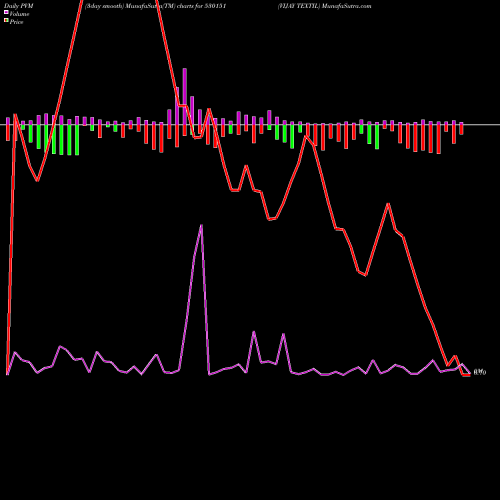Click the '(VIJAY TEXTIL) MunafaSutra.com' text
Viewport: 500px width, 500px height.
pos(324,6)
